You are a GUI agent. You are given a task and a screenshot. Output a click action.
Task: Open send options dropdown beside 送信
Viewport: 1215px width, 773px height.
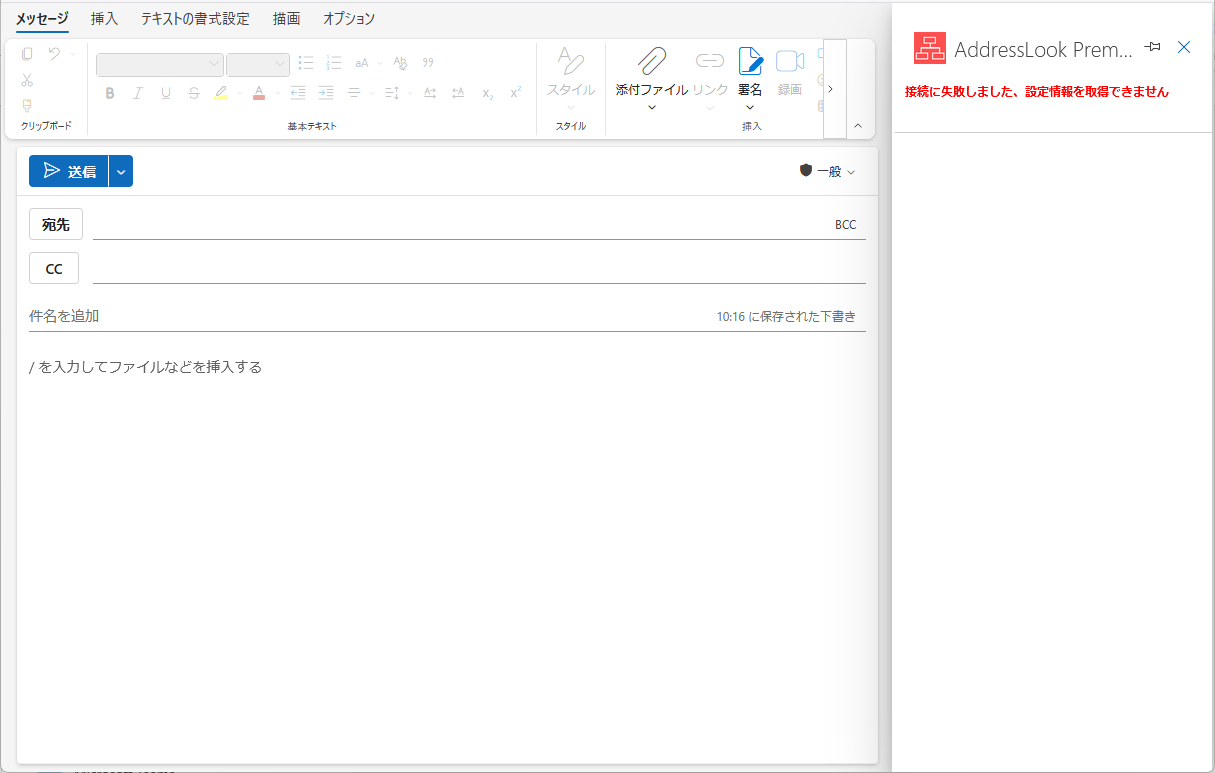pos(121,171)
